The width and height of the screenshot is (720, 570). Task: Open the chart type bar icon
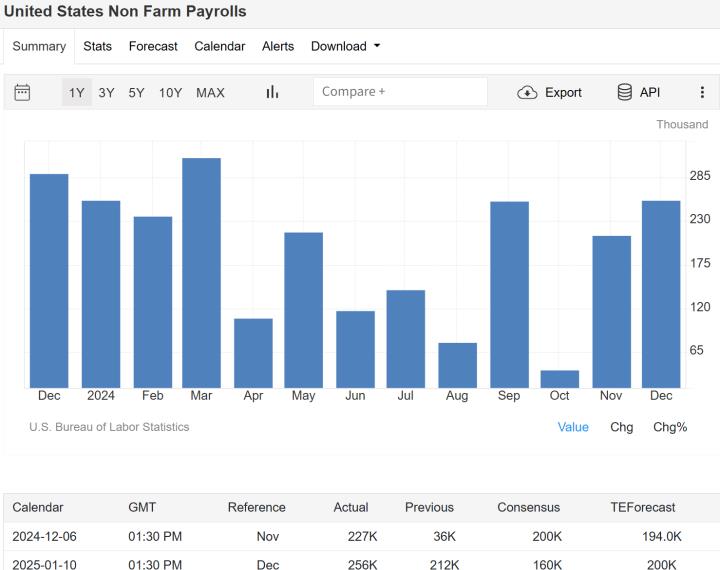[x=272, y=92]
